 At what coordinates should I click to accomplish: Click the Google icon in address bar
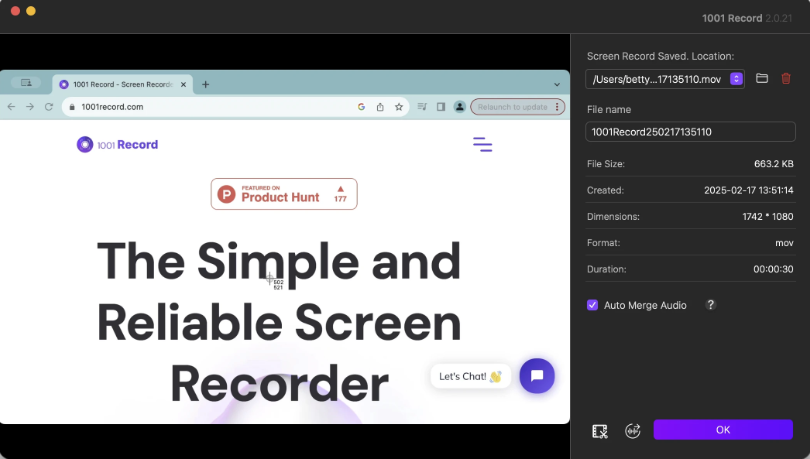tap(361, 107)
